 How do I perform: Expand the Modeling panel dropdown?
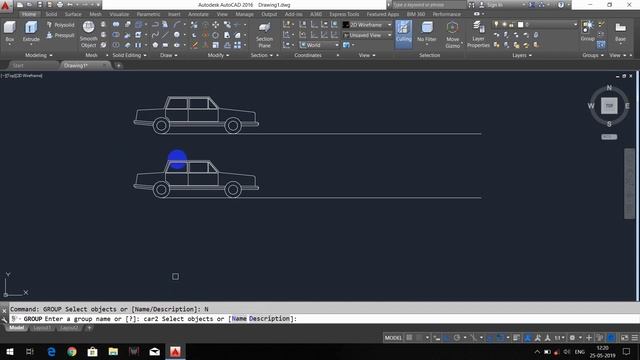tap(39, 55)
